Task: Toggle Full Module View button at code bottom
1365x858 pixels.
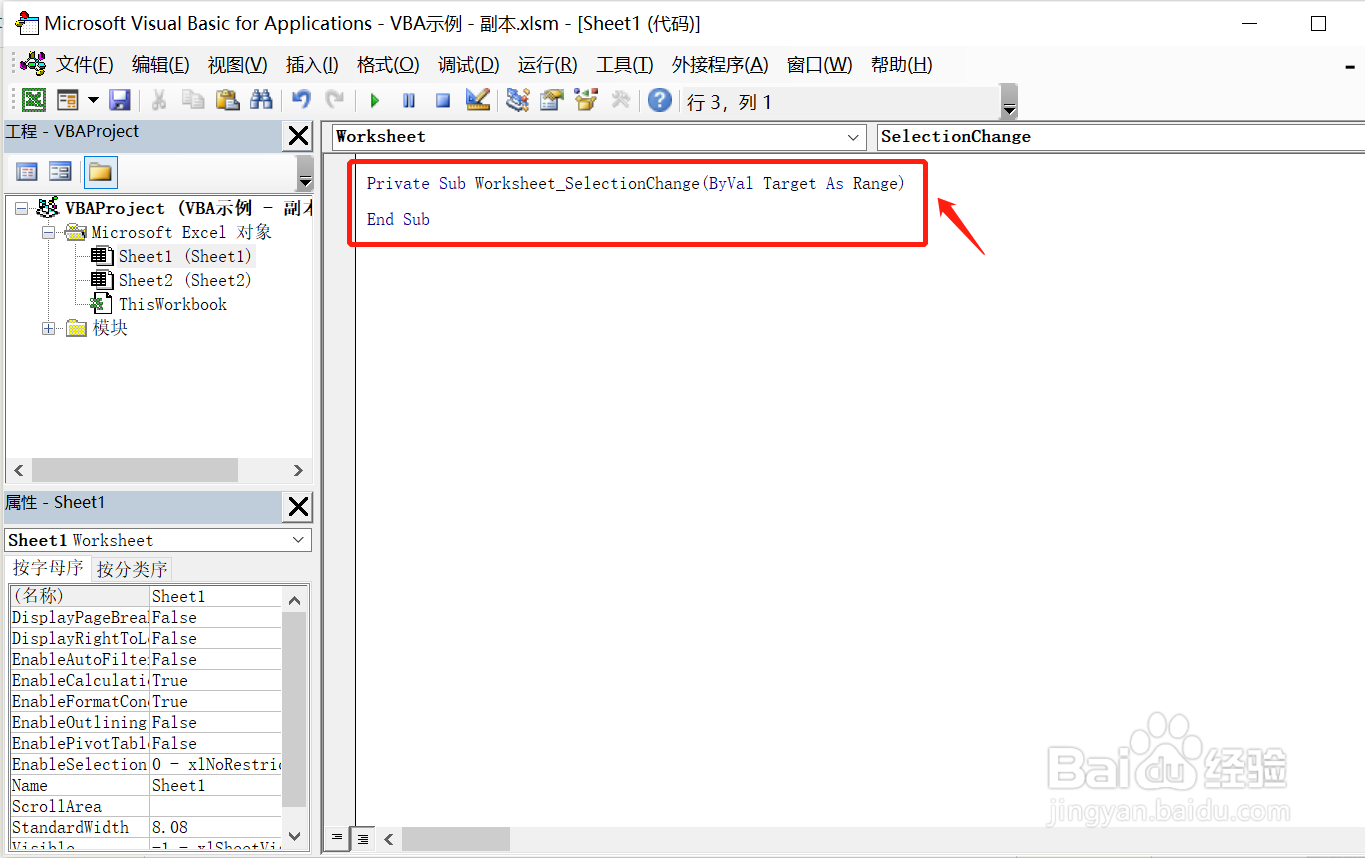Action: [362, 838]
